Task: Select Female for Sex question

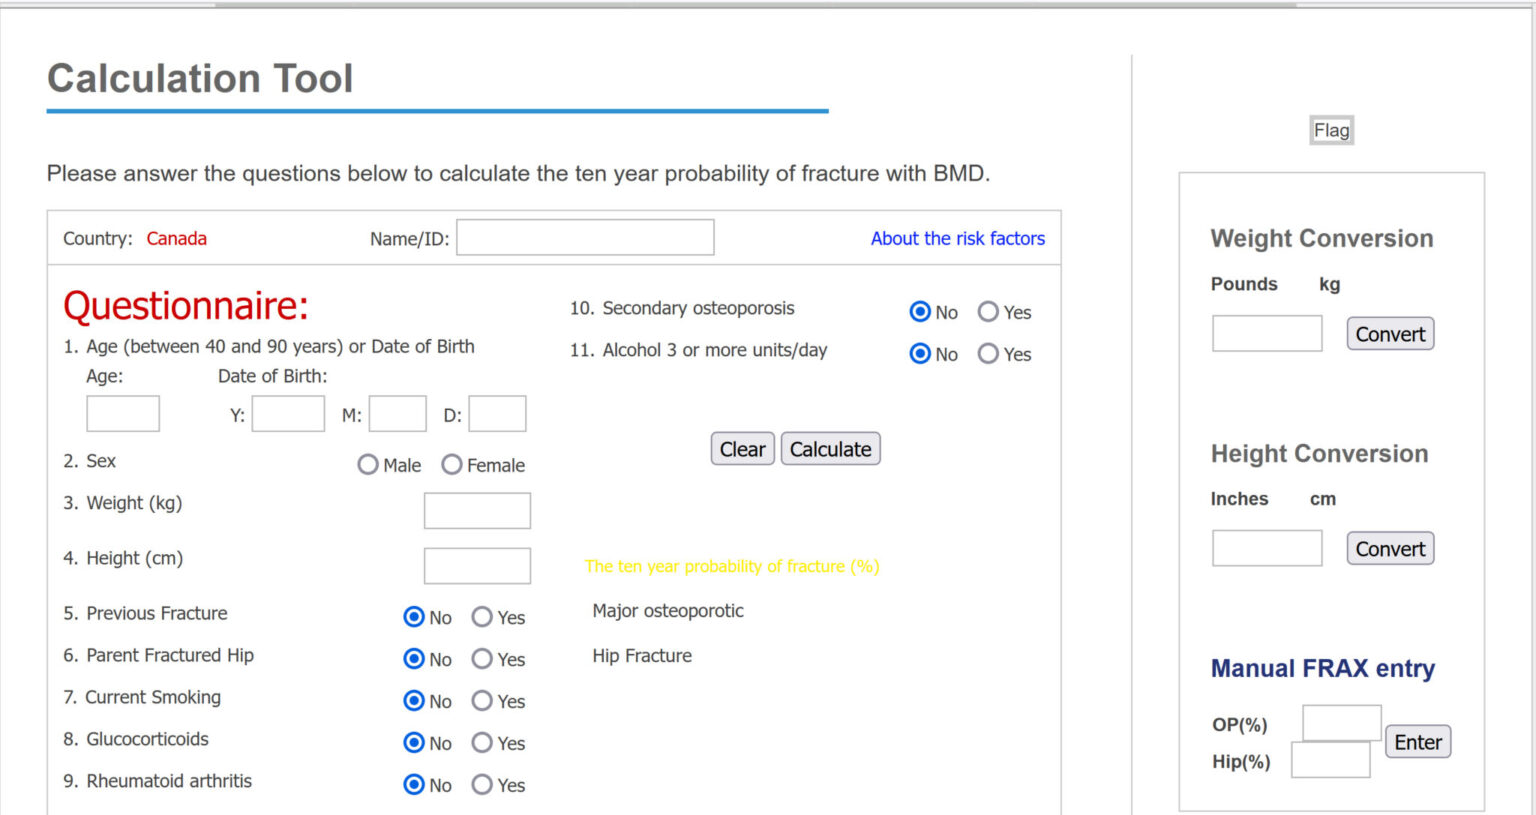Action: coord(452,464)
